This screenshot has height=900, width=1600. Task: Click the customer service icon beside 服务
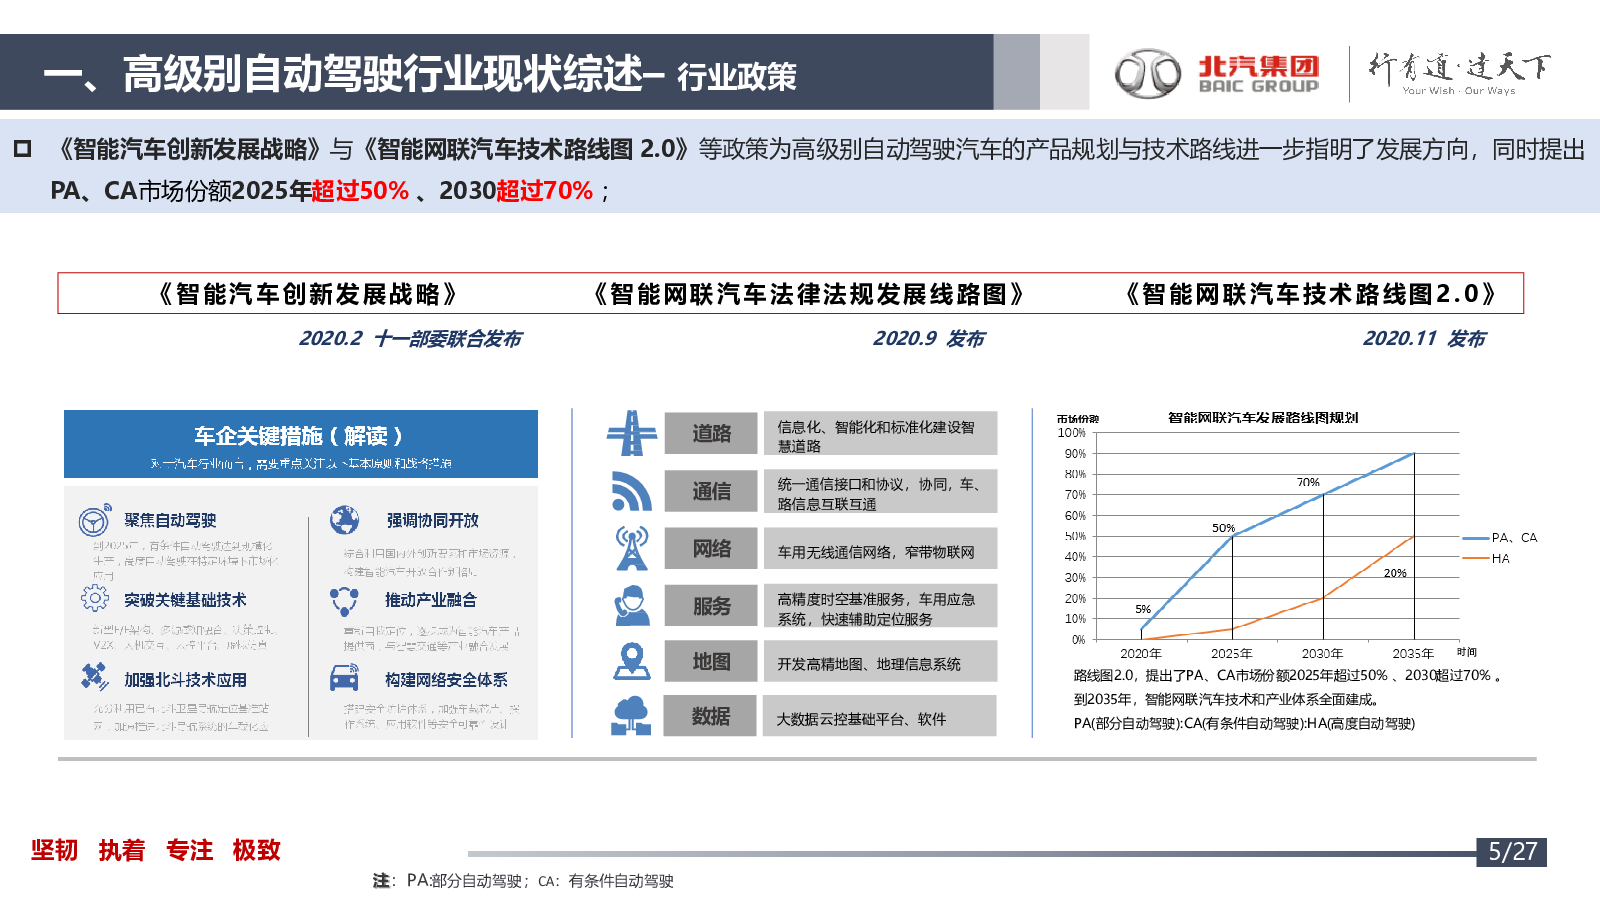coord(632,605)
